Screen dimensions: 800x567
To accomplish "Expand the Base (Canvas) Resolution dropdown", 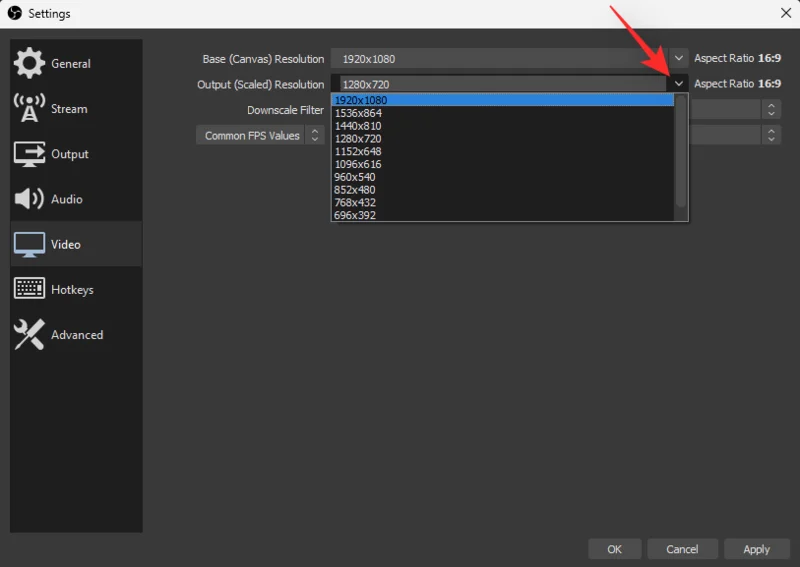I will [x=679, y=59].
